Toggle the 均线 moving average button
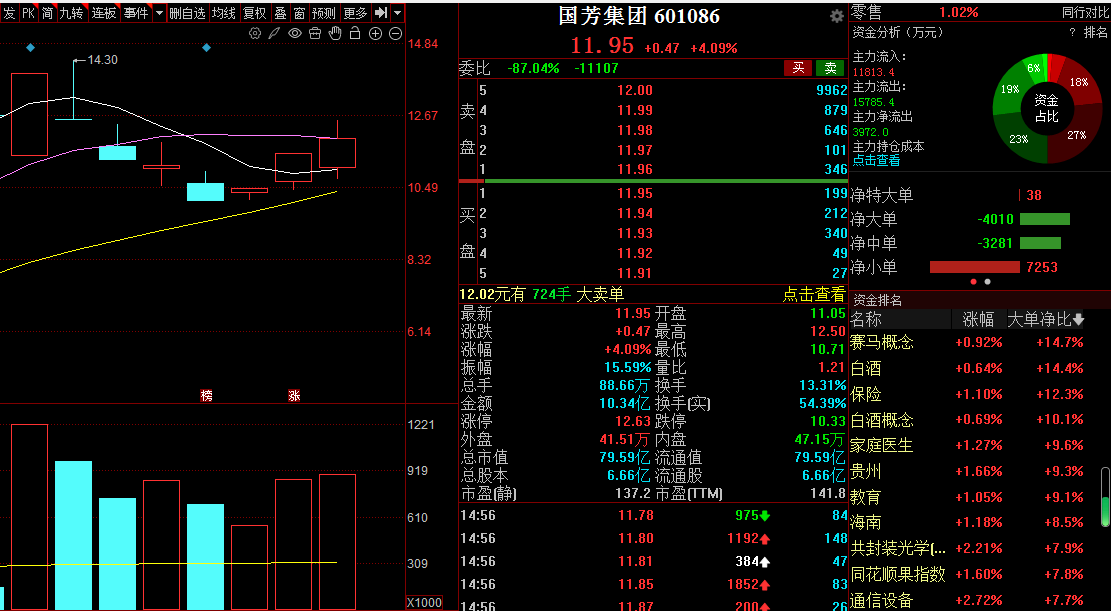 (224, 13)
